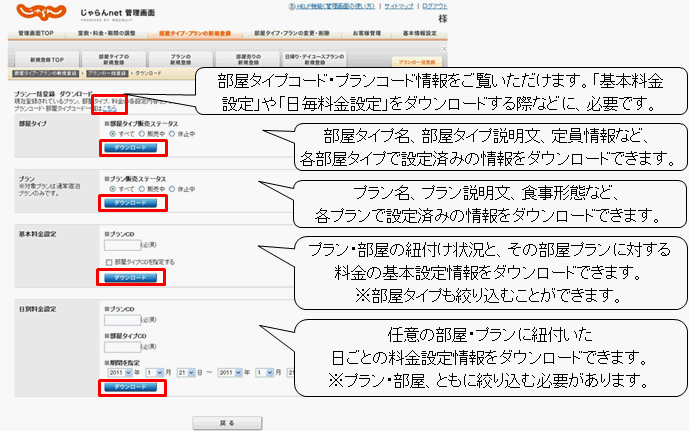This screenshot has width=689, height=431.
Task: Focus 部屋タイプCD field in 日別料金設定
Action: pyautogui.click(x=122, y=347)
